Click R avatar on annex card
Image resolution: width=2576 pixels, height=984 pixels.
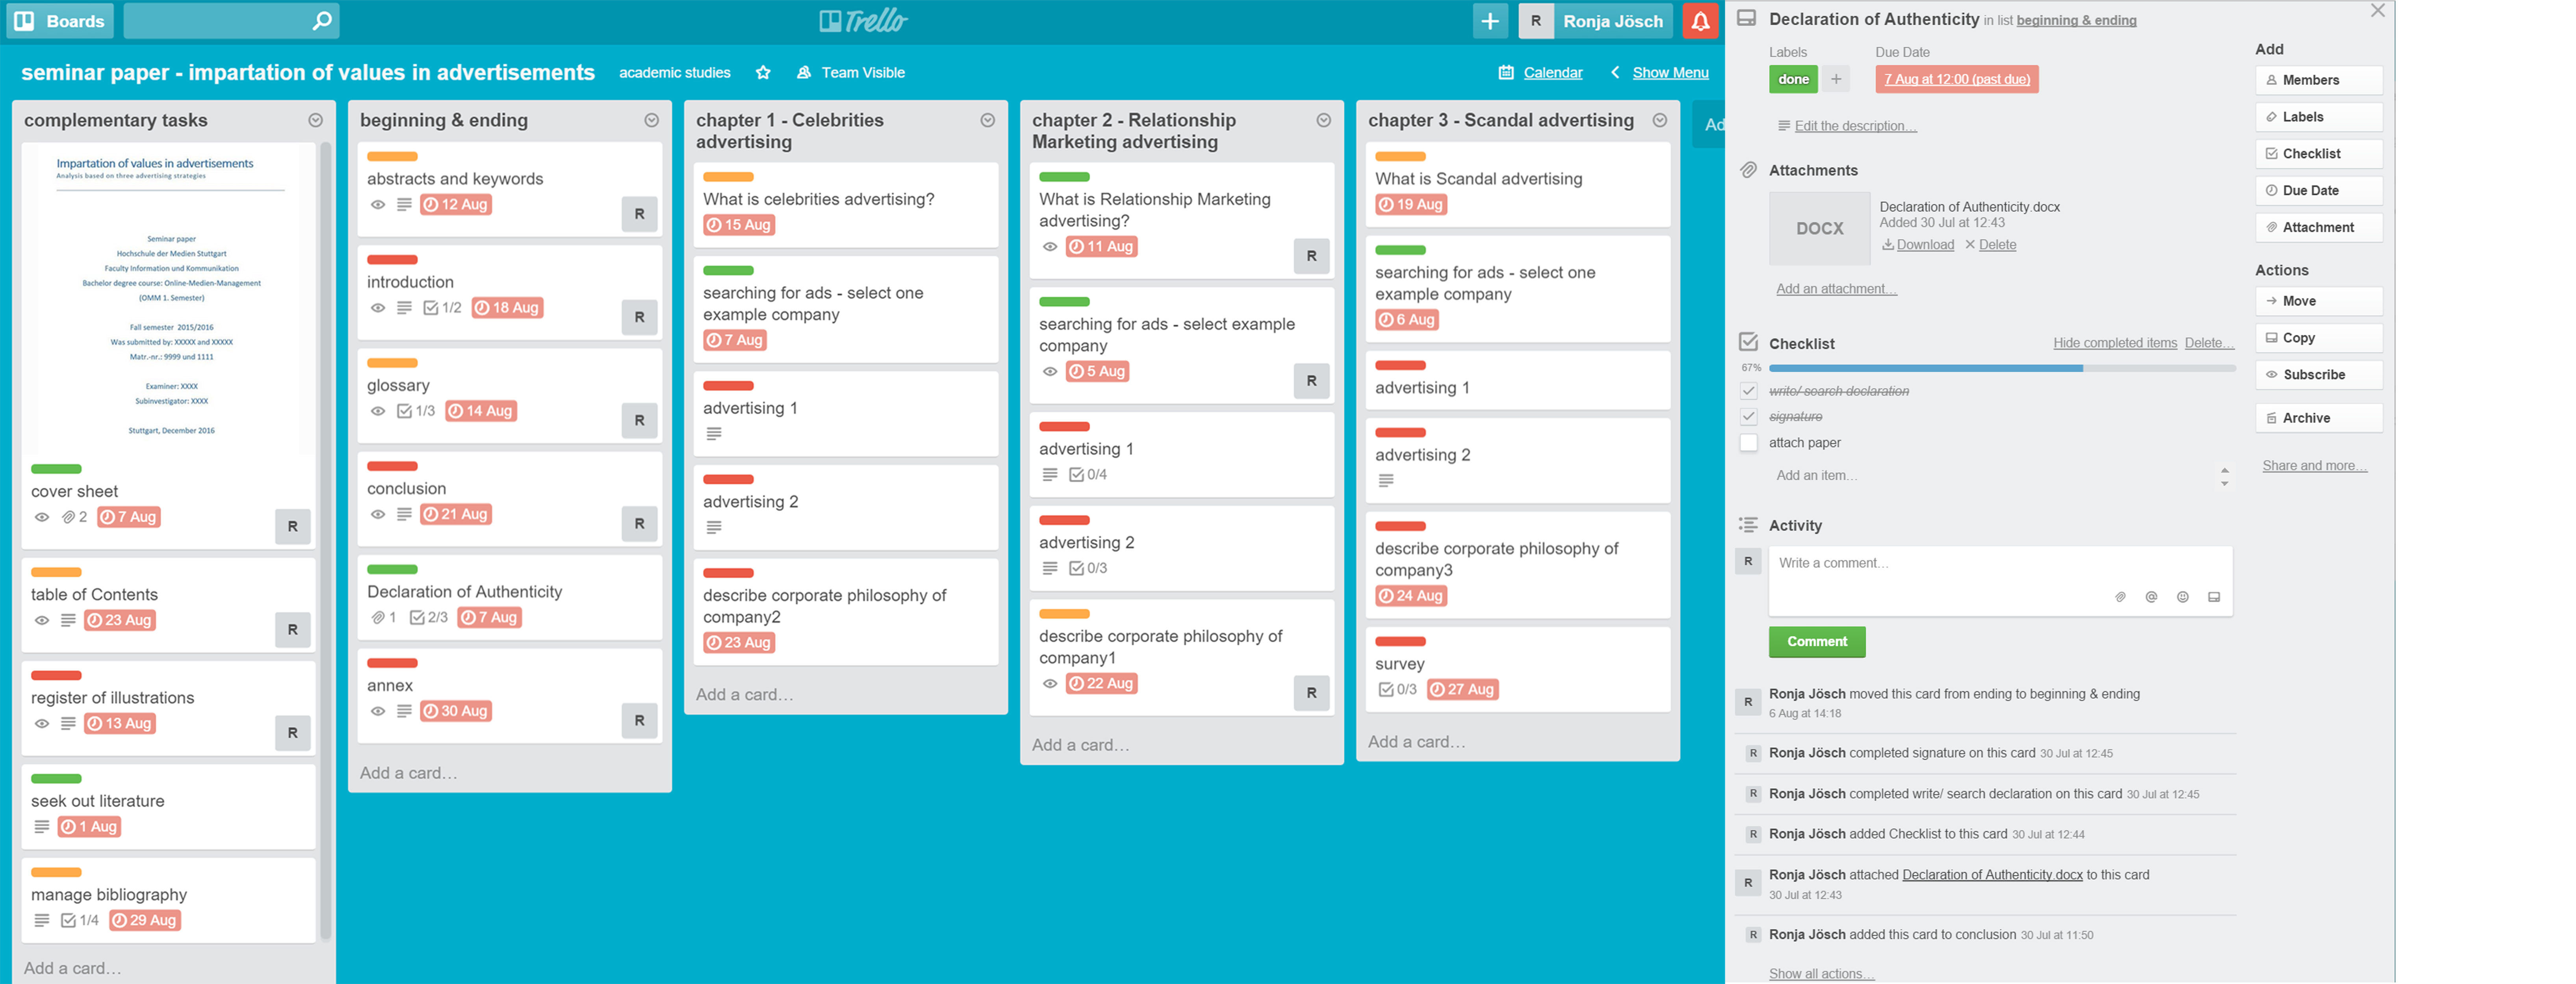(640, 720)
